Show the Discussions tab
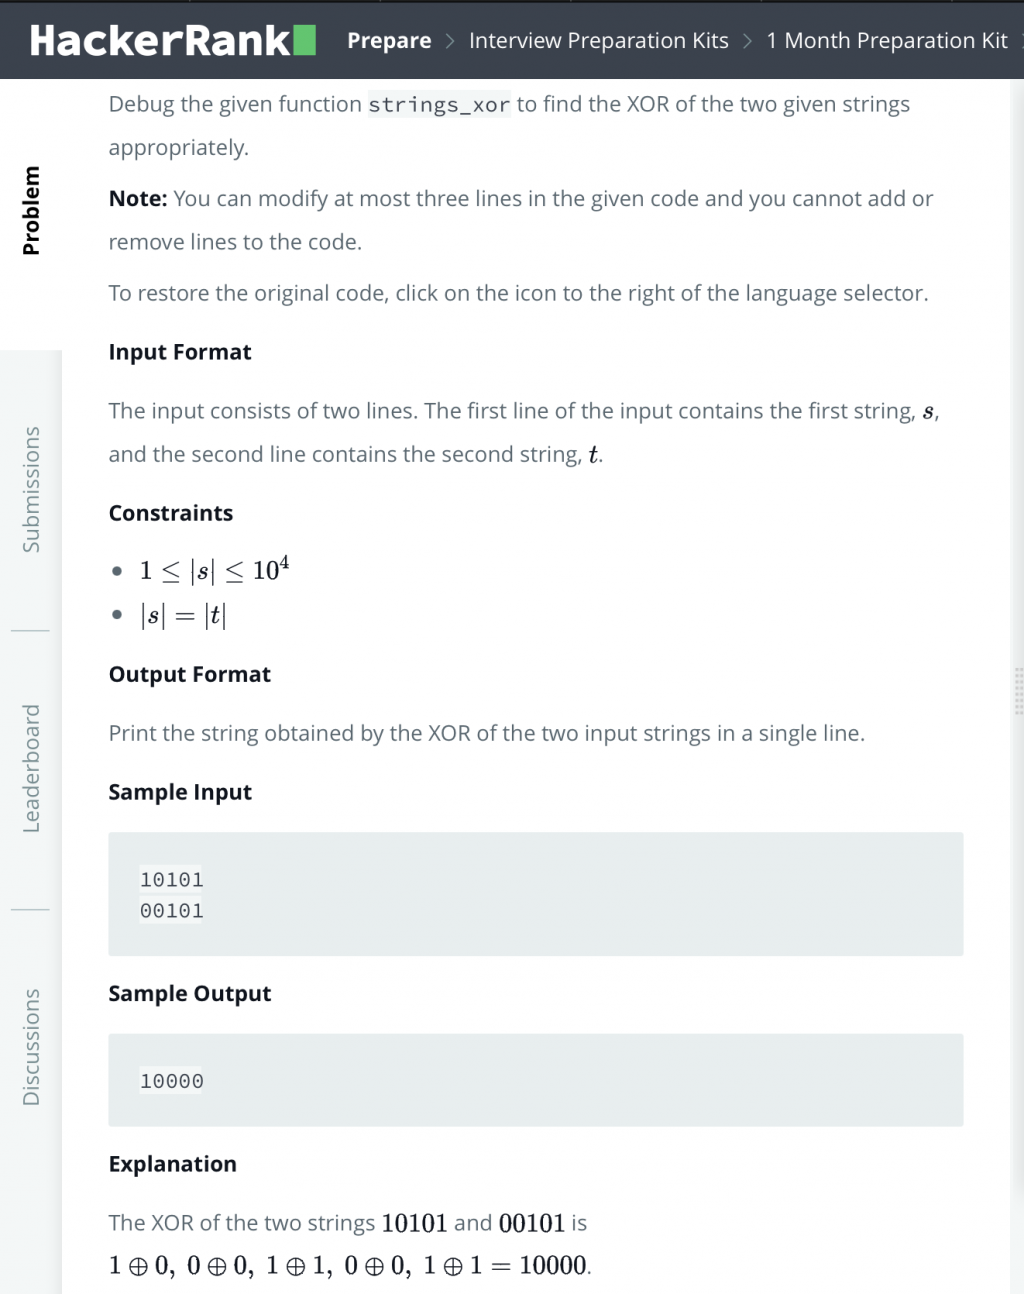The width and height of the screenshot is (1024, 1294). coord(31,1047)
